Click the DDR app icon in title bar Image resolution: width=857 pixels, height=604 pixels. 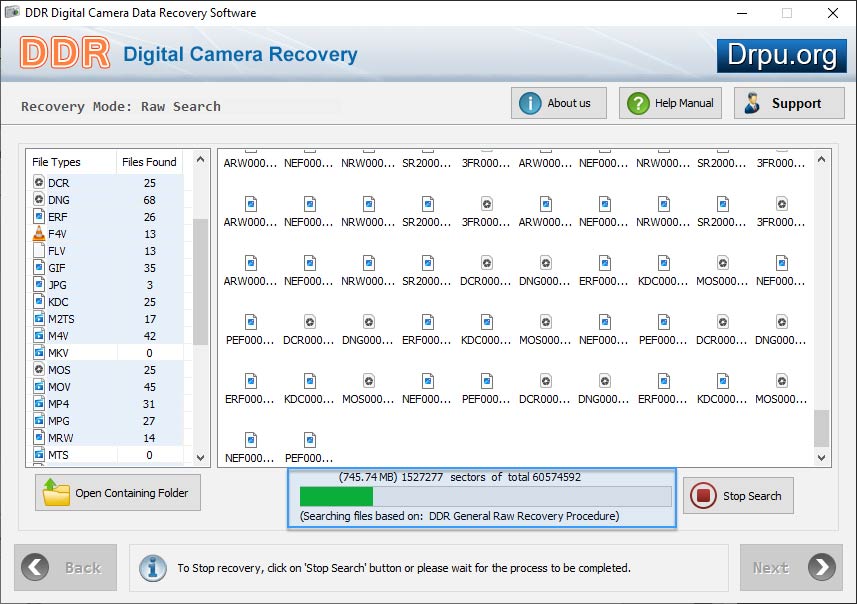coord(12,12)
